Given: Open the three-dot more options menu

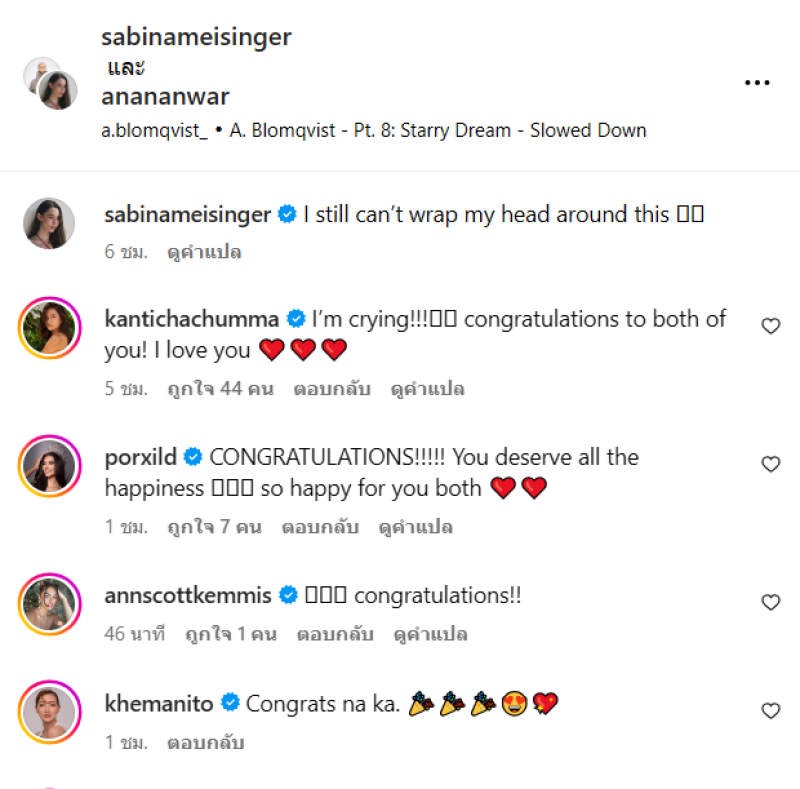Looking at the screenshot, I should (757, 83).
